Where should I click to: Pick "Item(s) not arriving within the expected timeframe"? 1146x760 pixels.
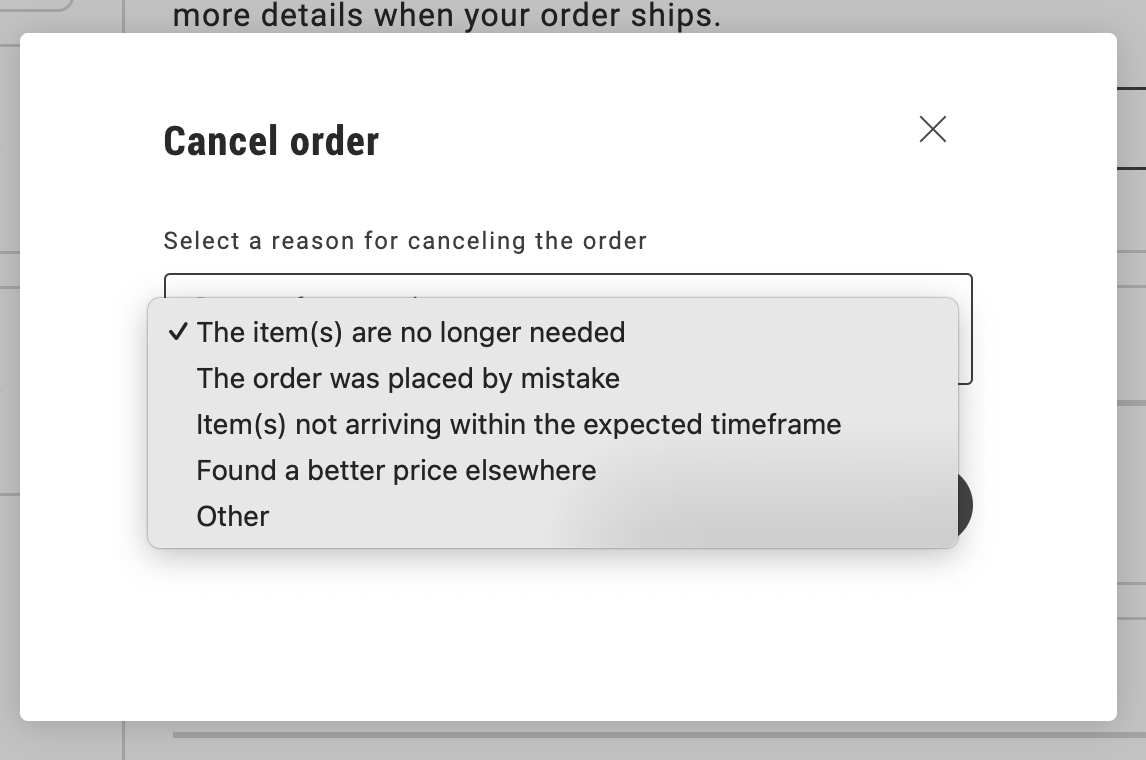coord(519,424)
